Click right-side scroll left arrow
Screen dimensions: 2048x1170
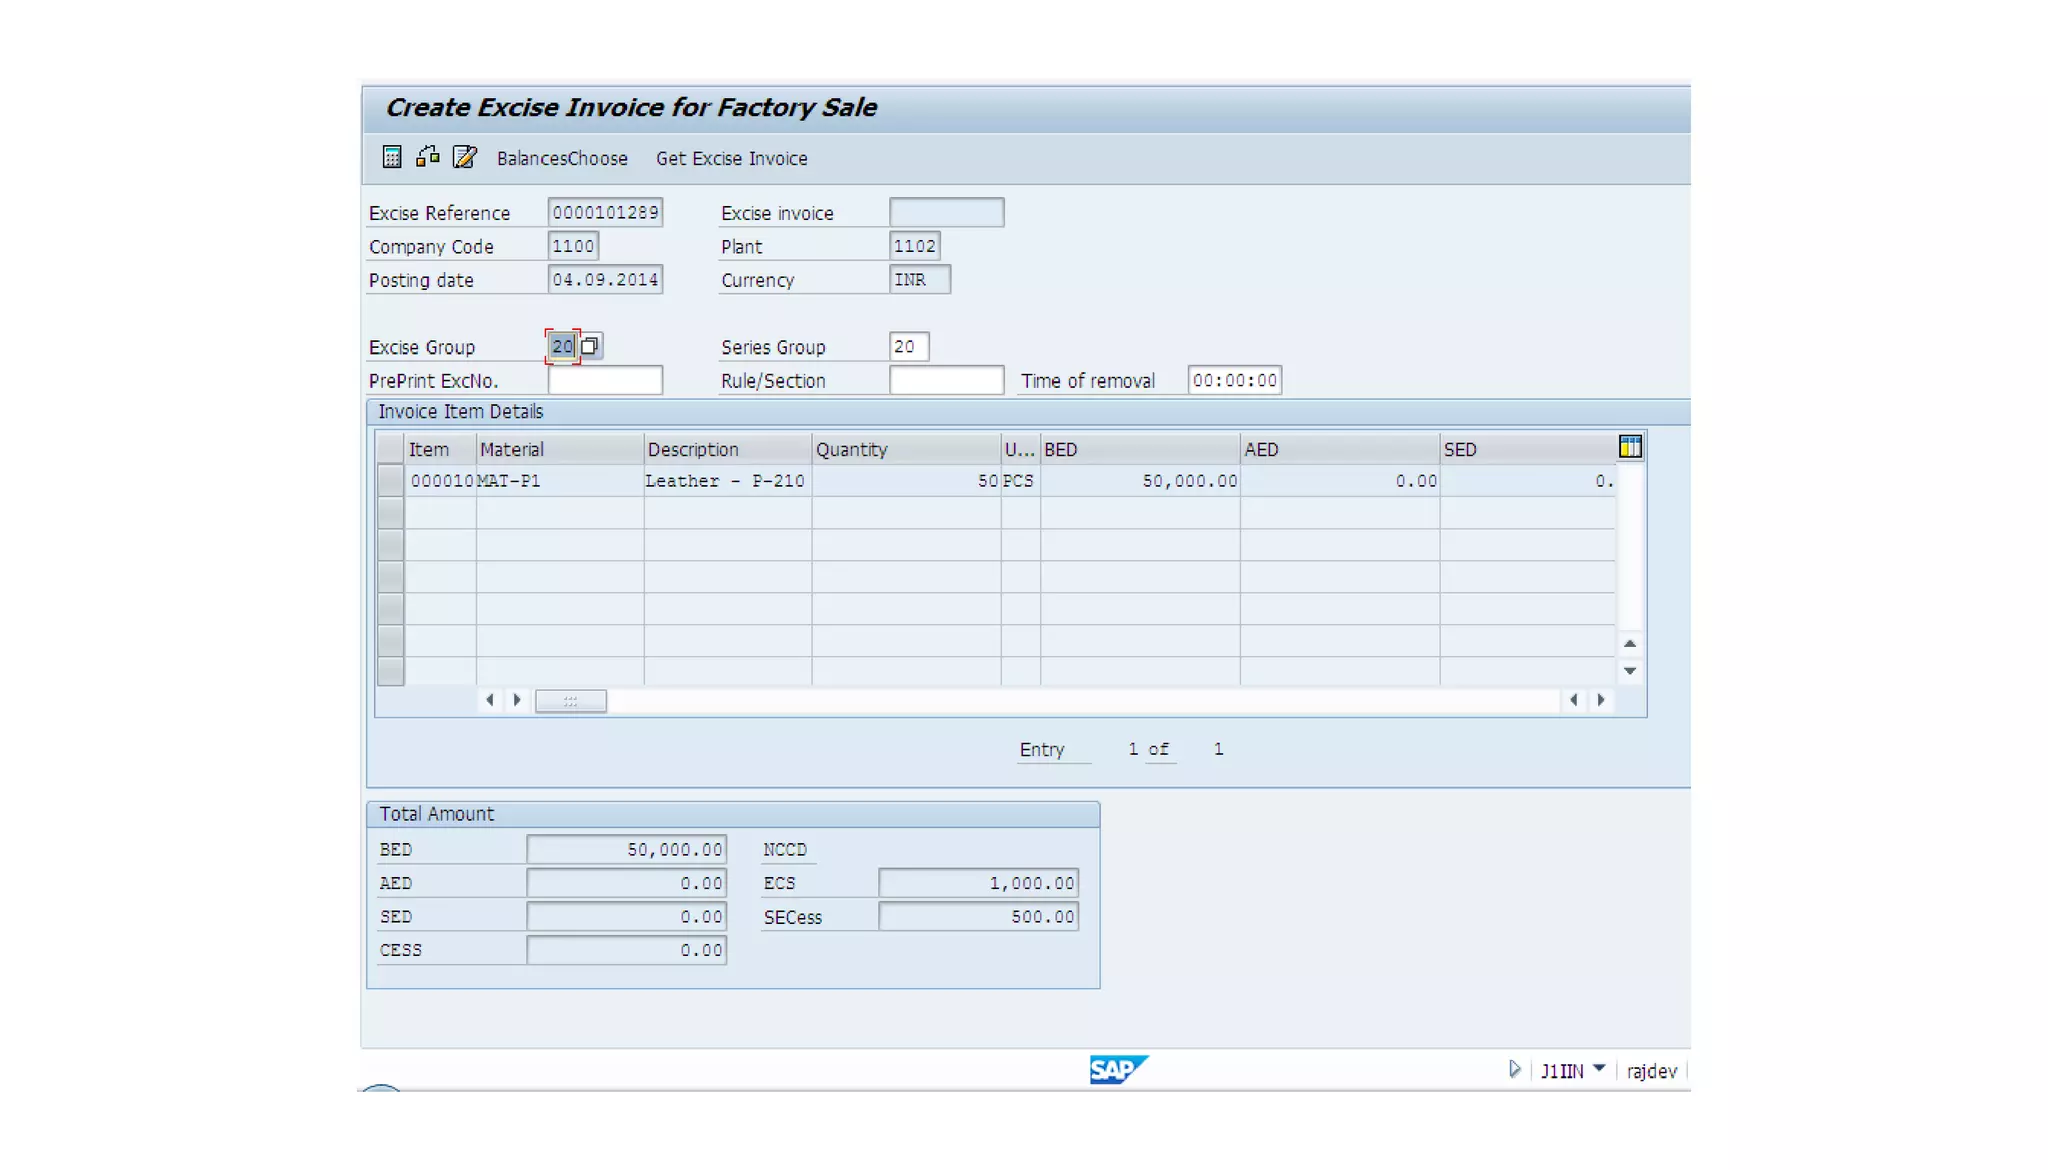pos(1574,700)
